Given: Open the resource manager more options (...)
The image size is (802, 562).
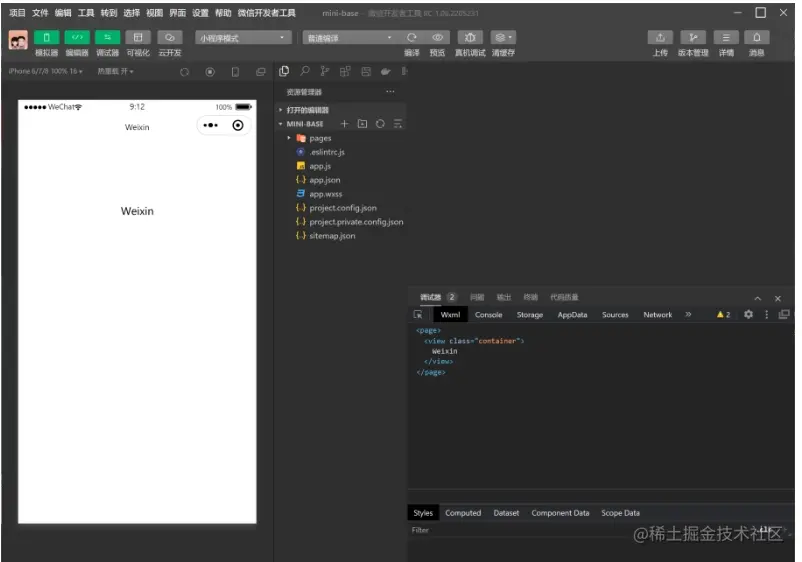Looking at the screenshot, I should (x=390, y=92).
